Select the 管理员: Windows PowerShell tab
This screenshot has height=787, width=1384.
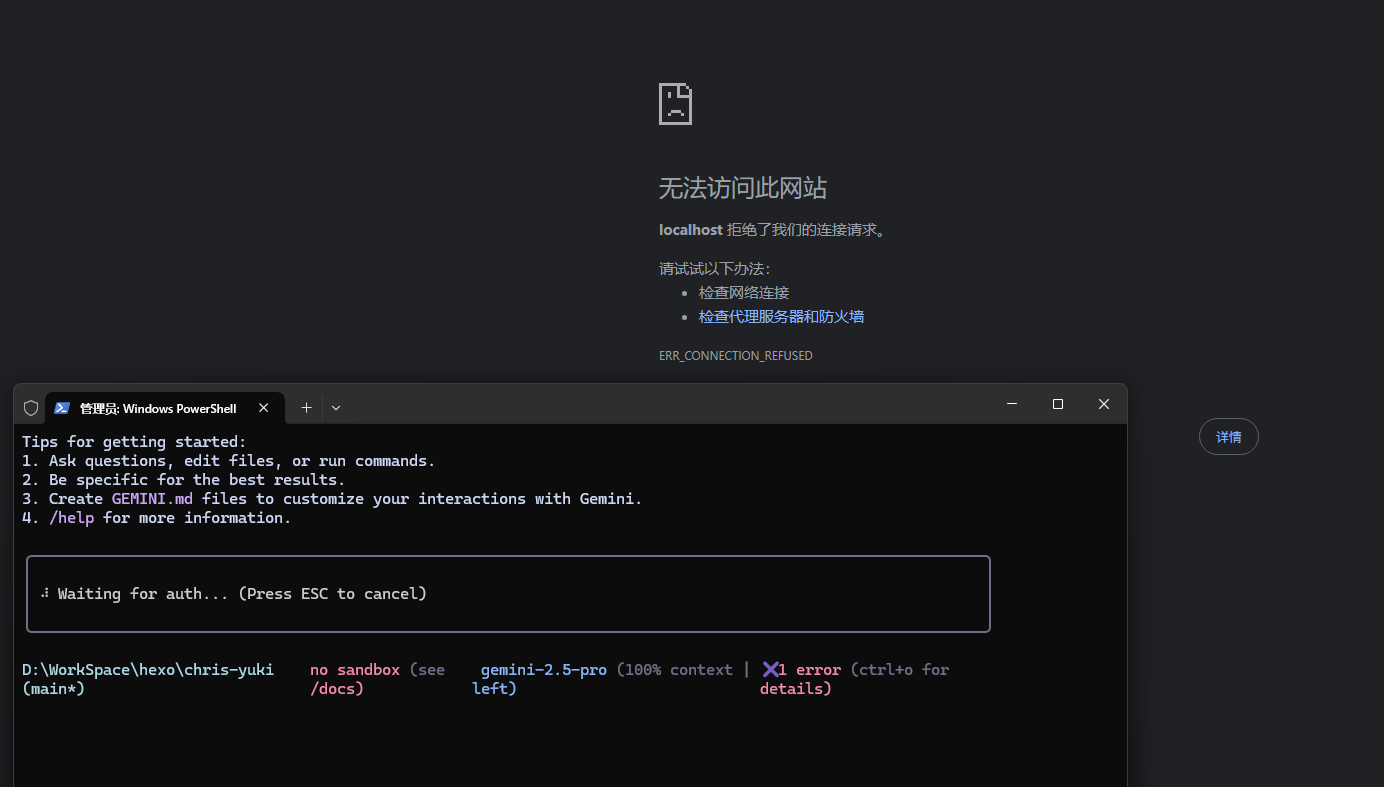(x=160, y=408)
